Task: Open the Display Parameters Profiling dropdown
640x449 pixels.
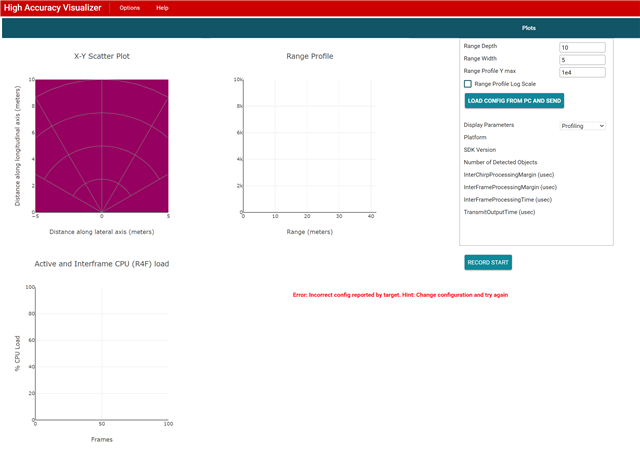Action: point(582,126)
